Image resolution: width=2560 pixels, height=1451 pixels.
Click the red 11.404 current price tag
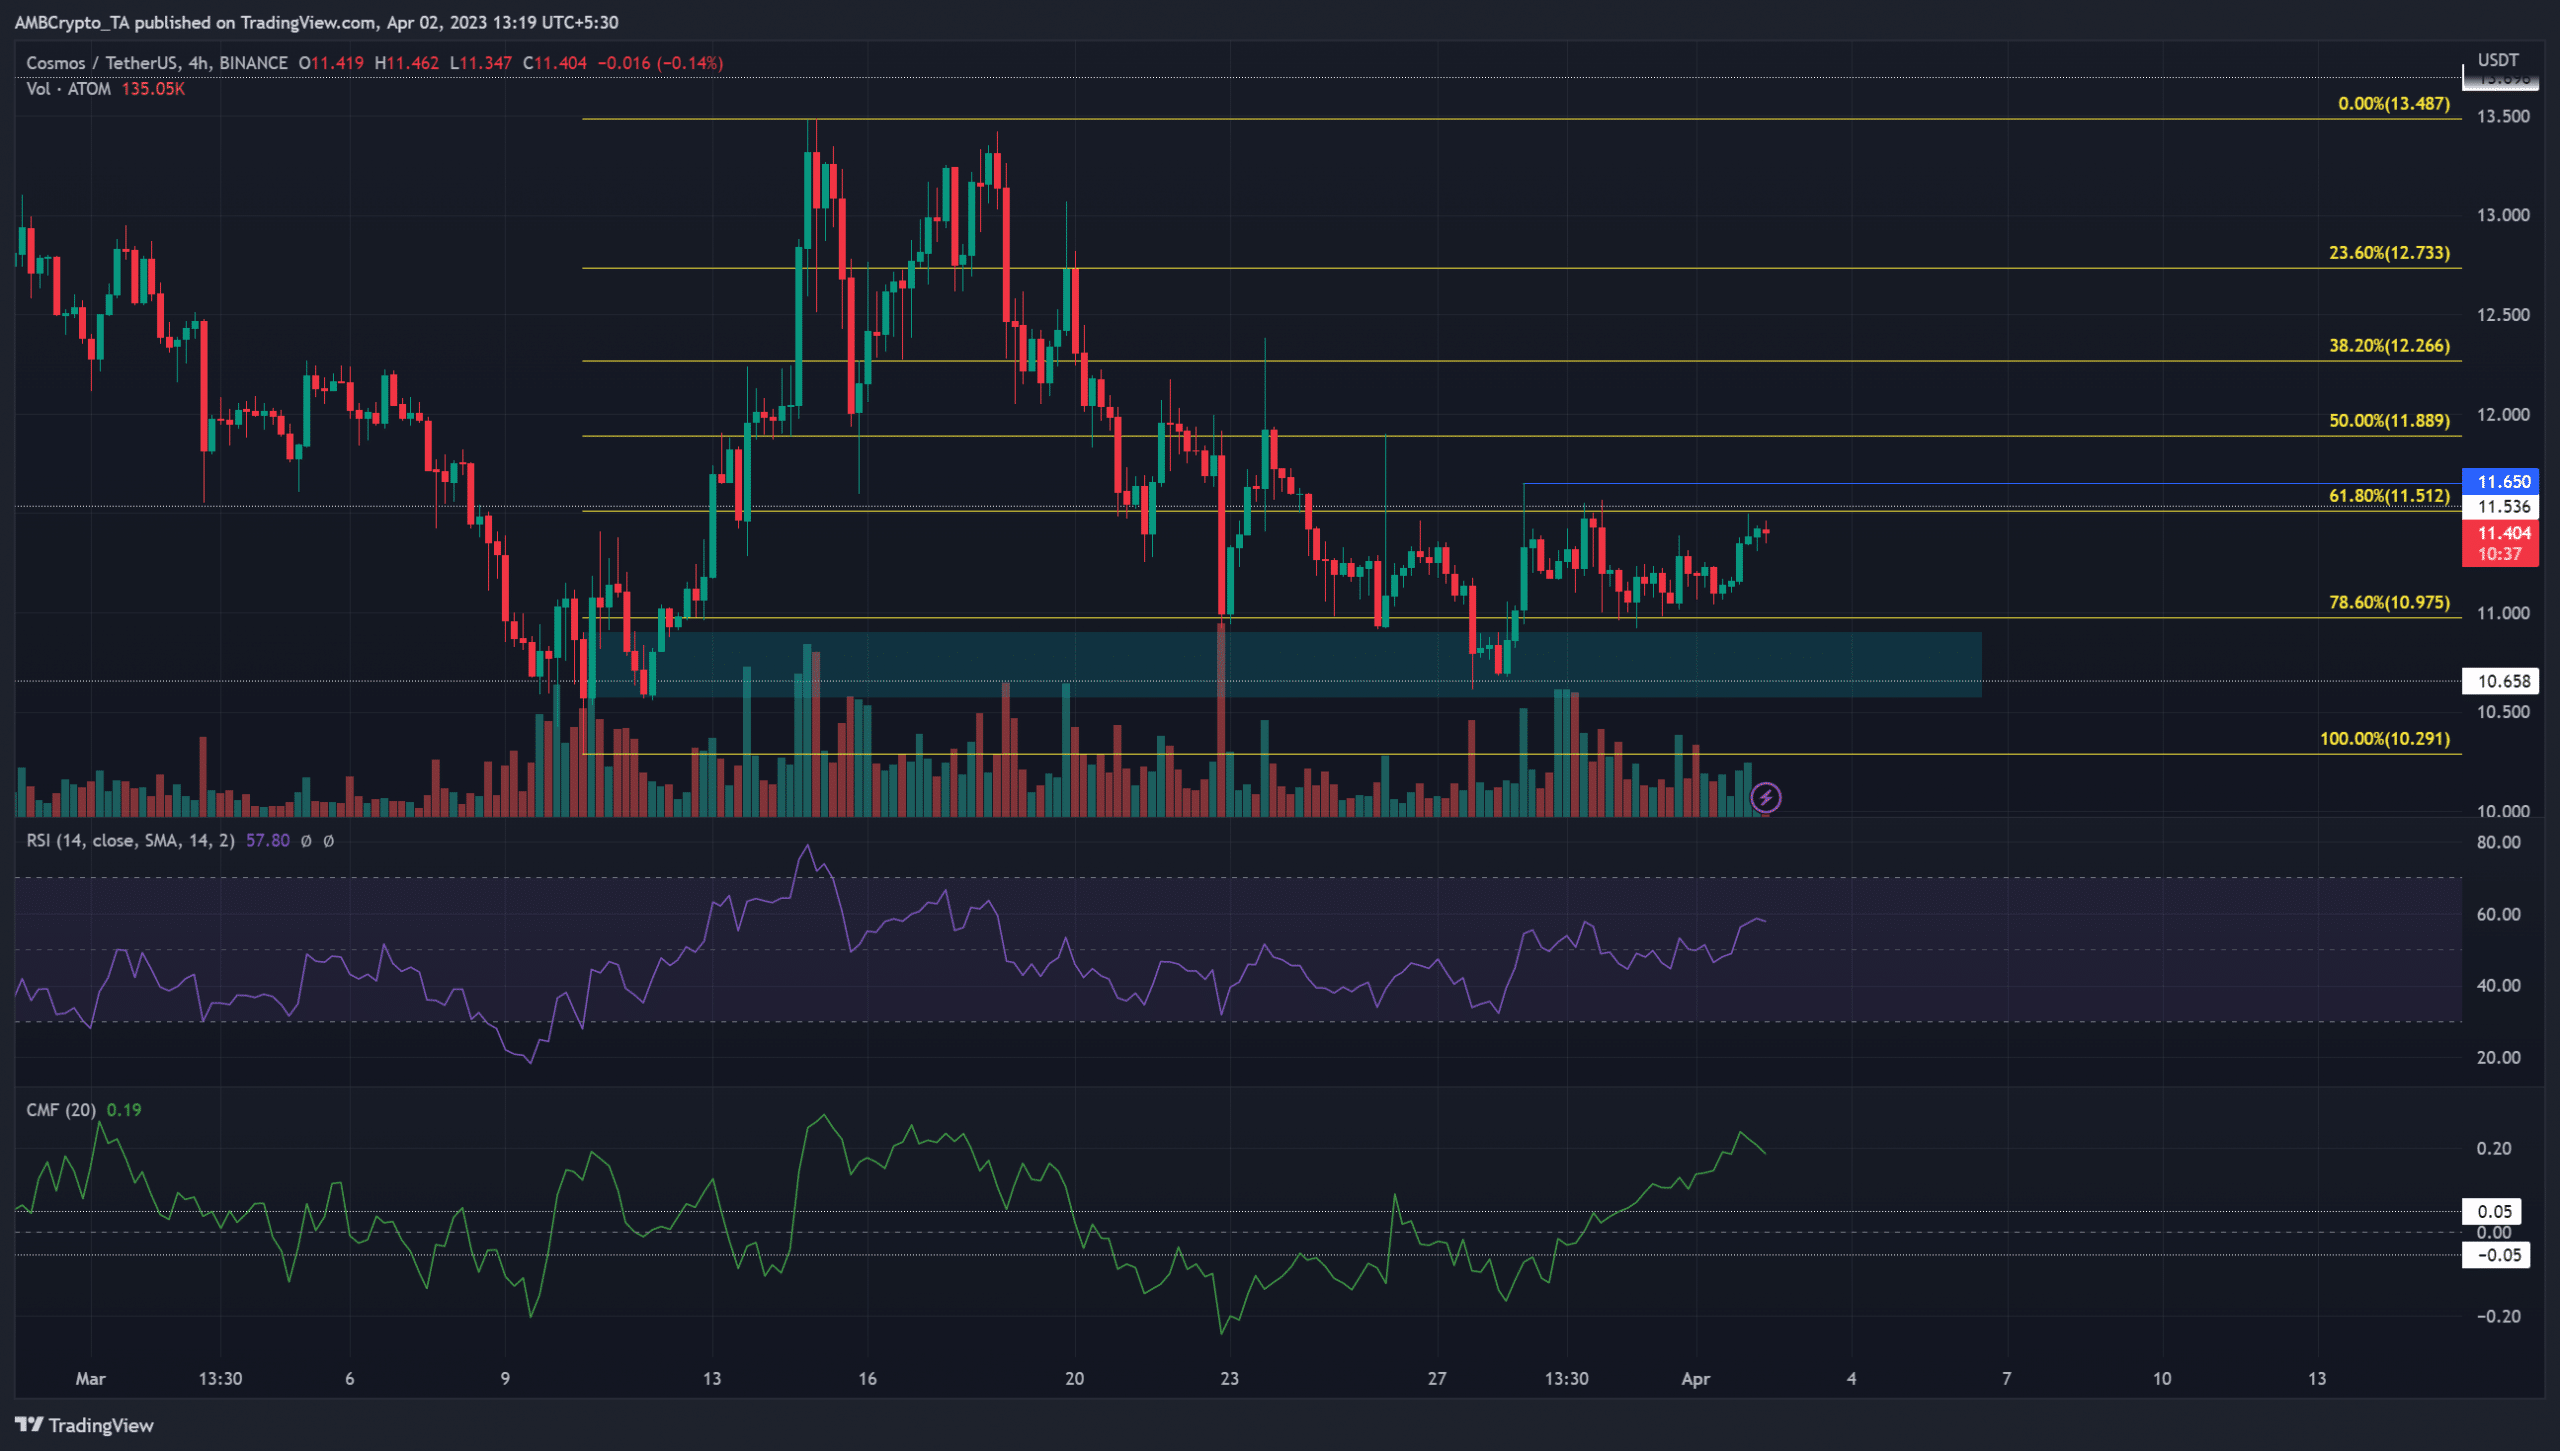point(2500,543)
